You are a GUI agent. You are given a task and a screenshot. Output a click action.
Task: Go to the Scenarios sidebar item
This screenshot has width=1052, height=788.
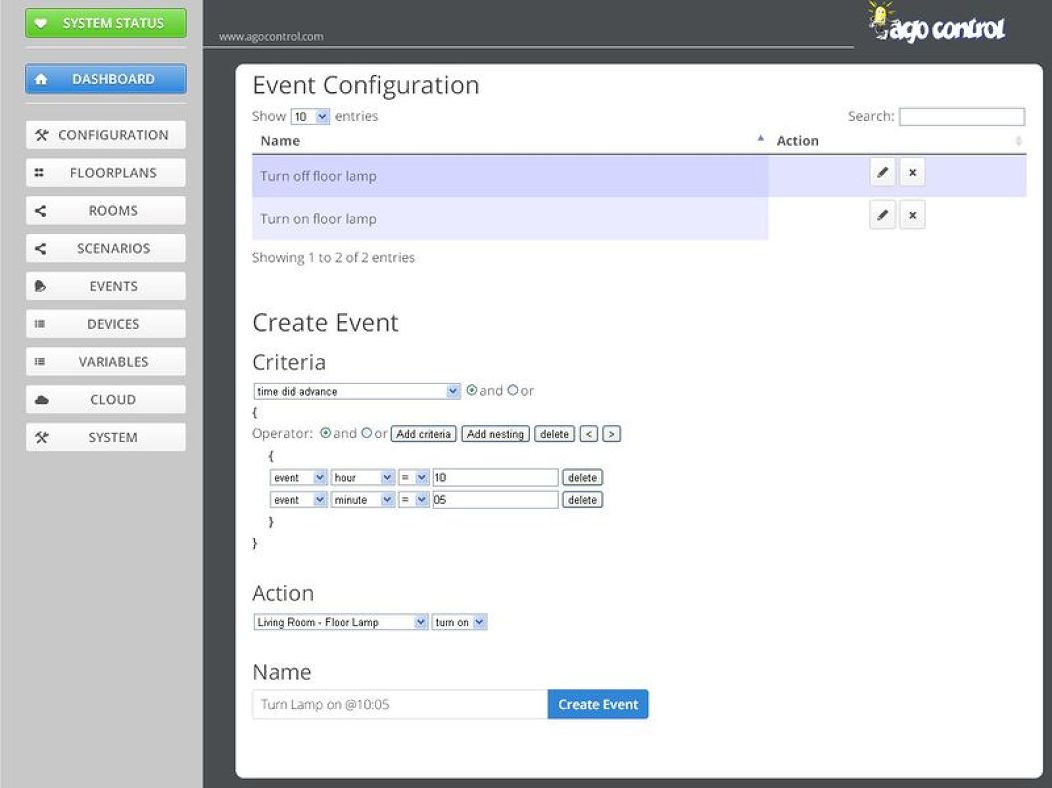point(106,248)
